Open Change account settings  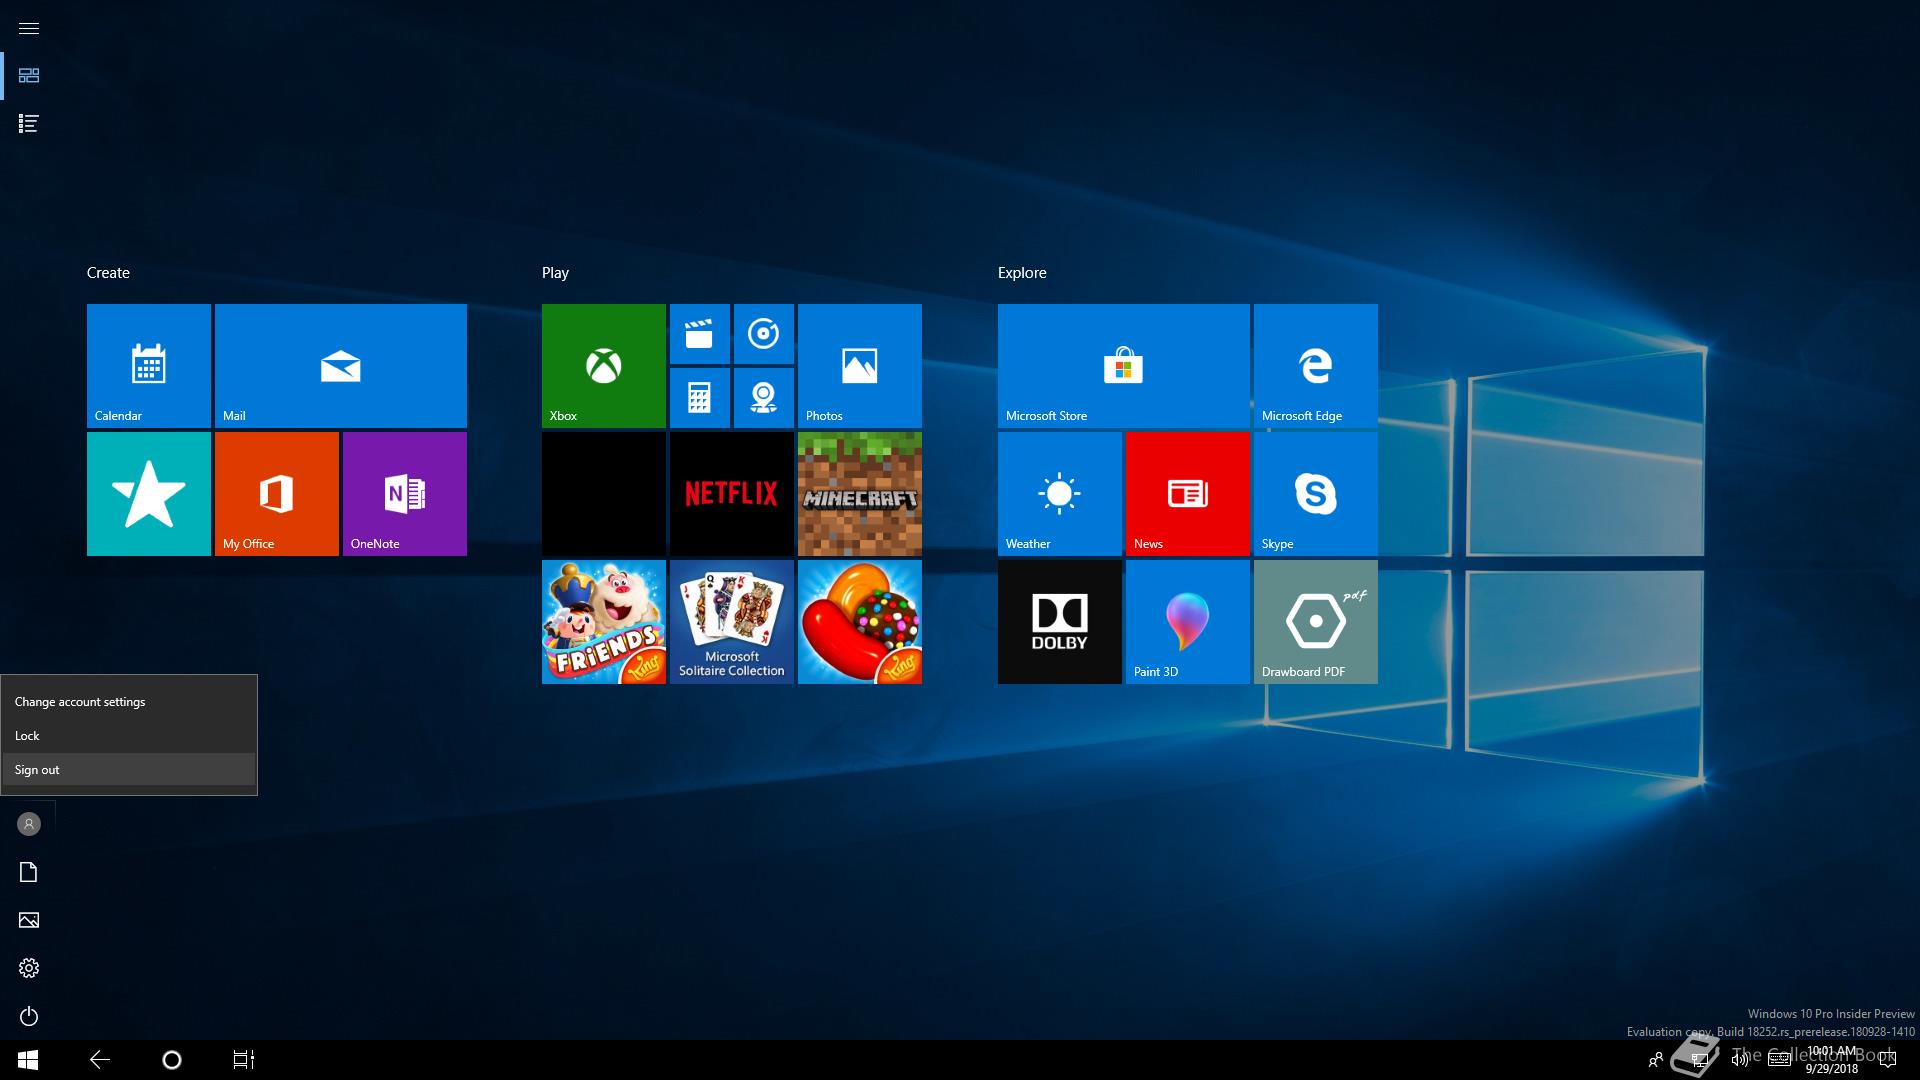coord(80,702)
